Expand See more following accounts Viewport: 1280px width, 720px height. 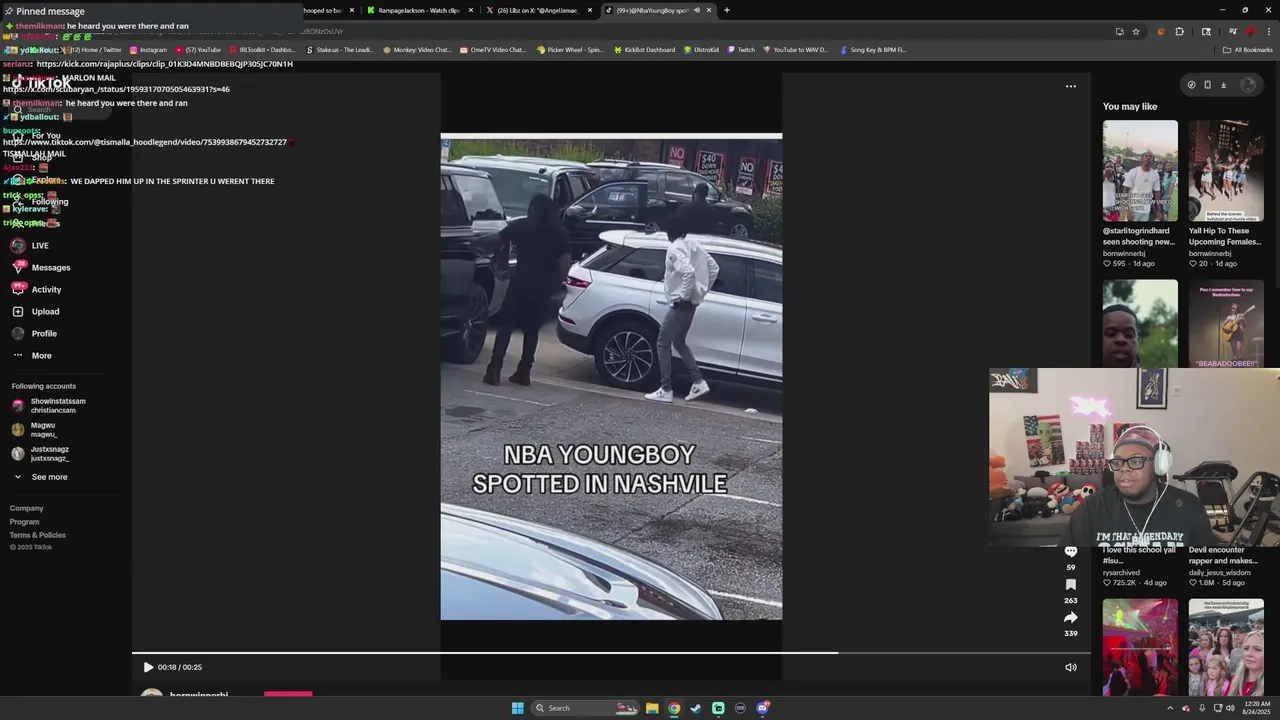(41, 477)
